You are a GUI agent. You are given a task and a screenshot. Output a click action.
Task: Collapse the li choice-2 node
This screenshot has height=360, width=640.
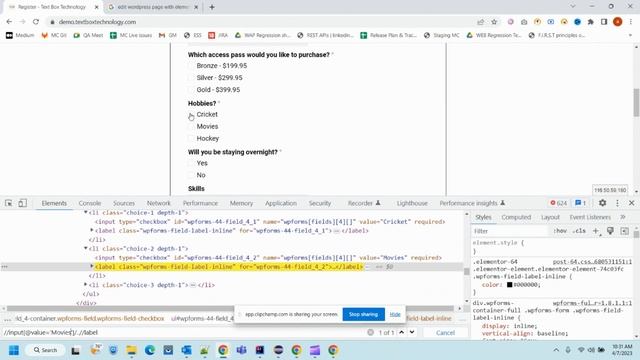click(x=86, y=248)
